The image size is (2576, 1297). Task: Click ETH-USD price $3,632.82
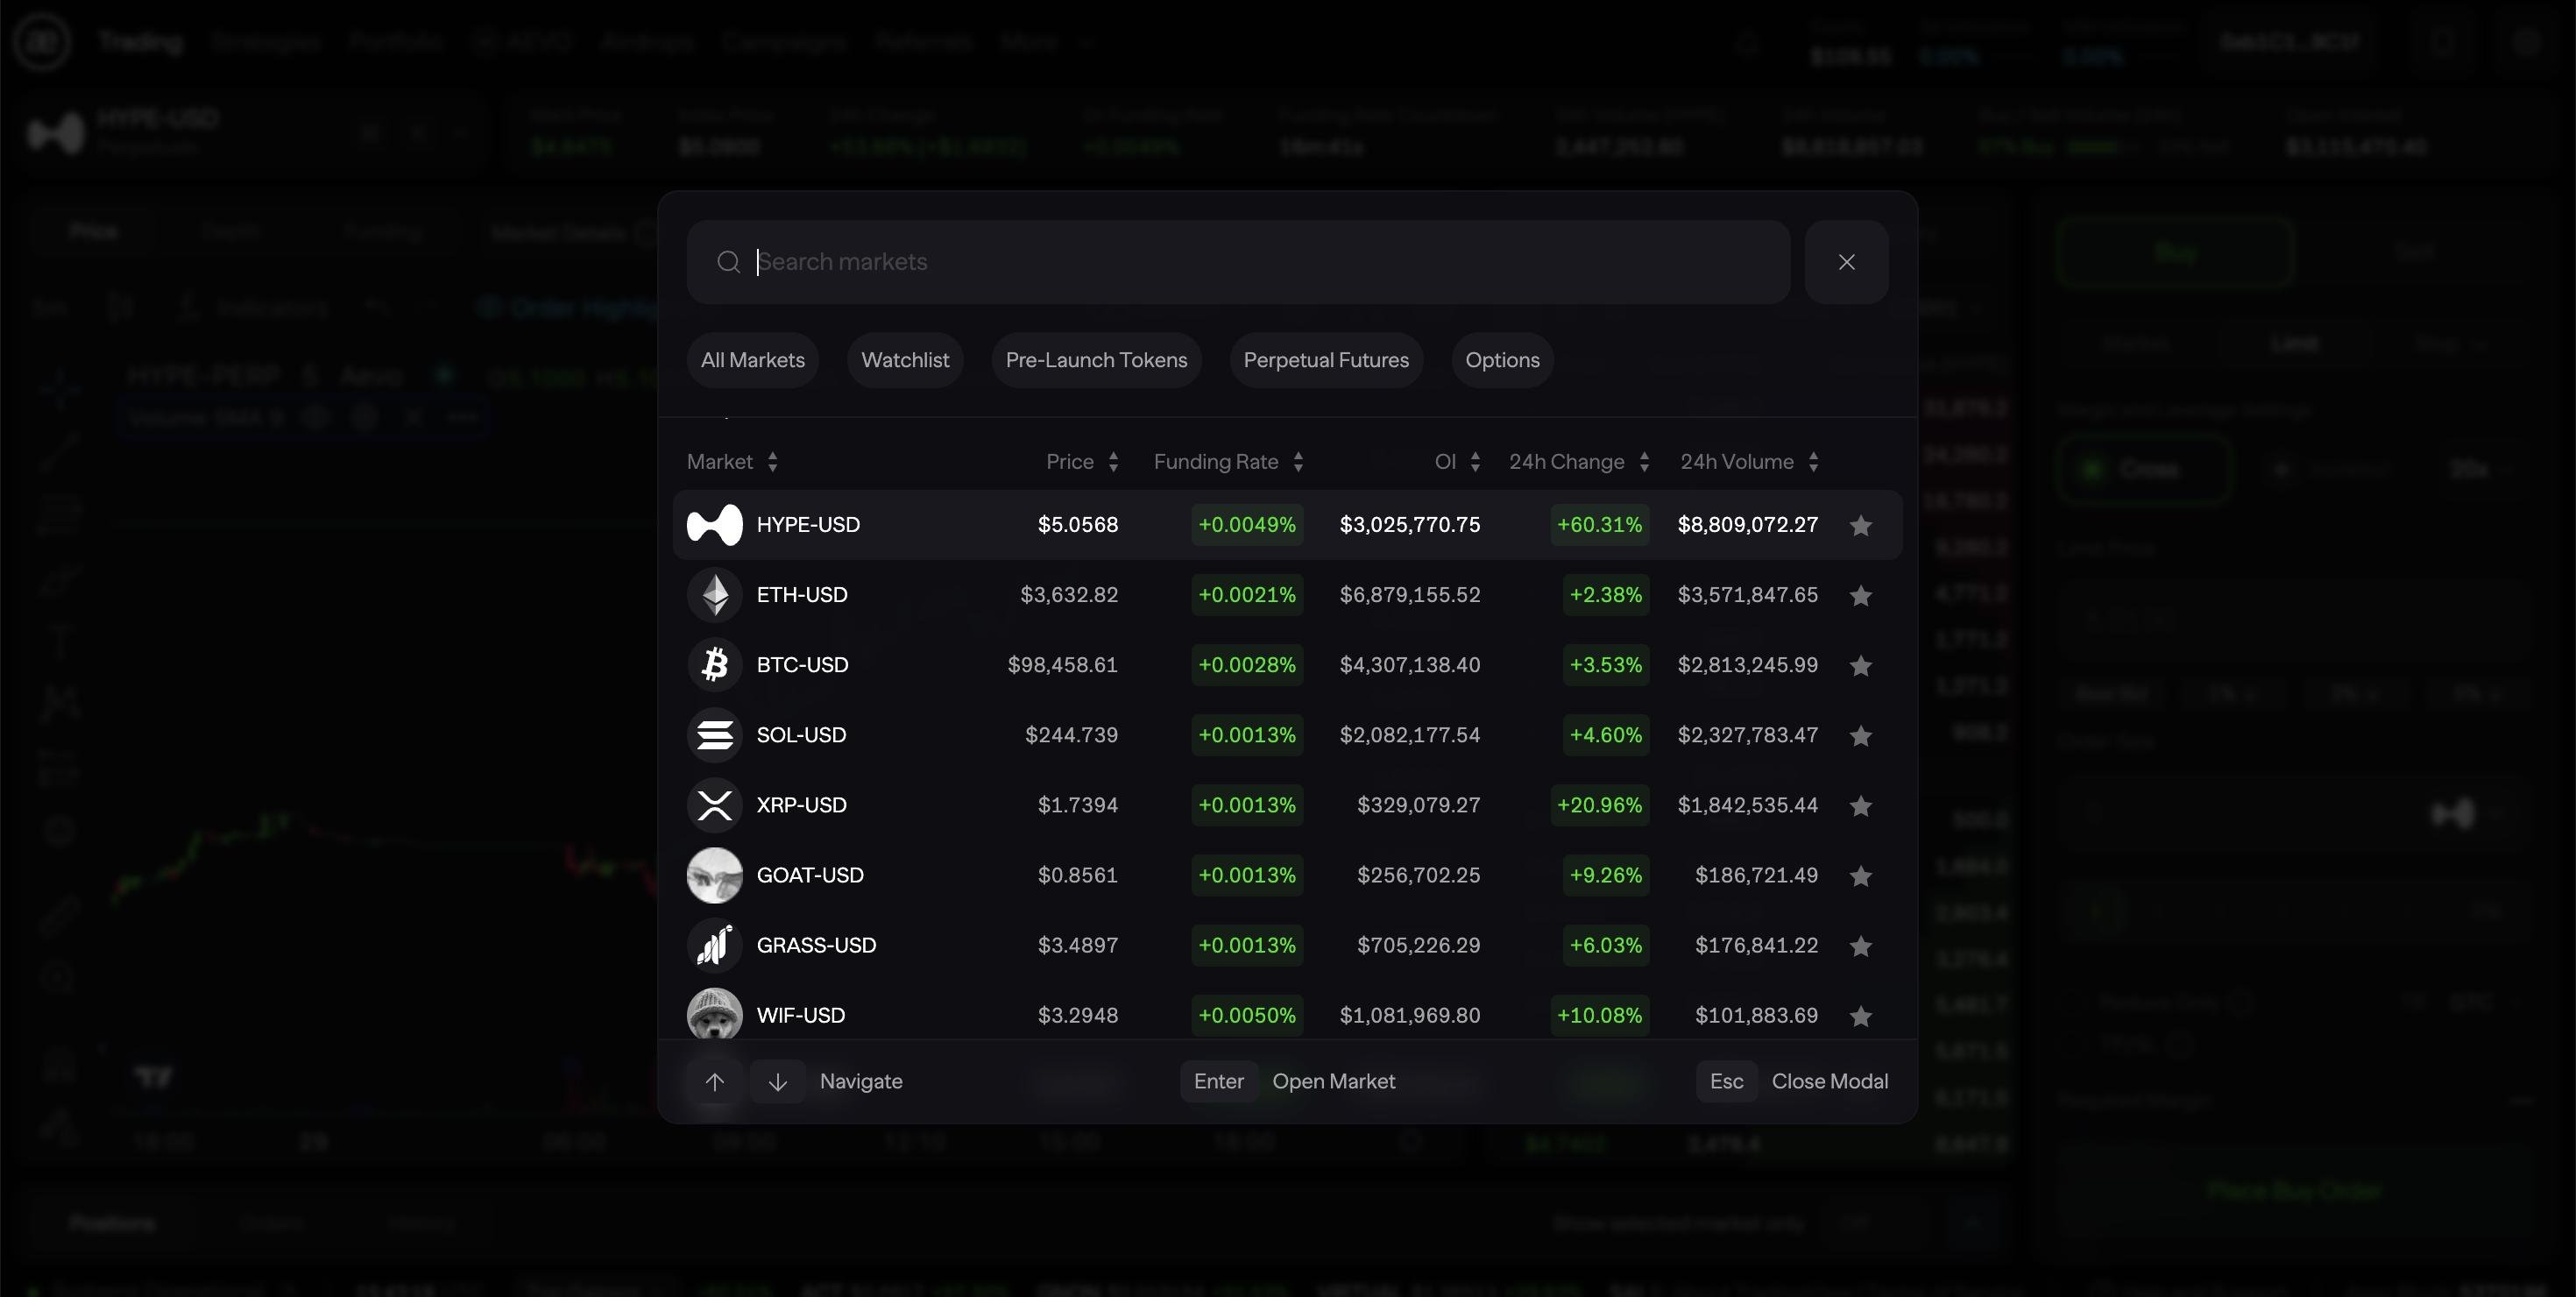1069,595
